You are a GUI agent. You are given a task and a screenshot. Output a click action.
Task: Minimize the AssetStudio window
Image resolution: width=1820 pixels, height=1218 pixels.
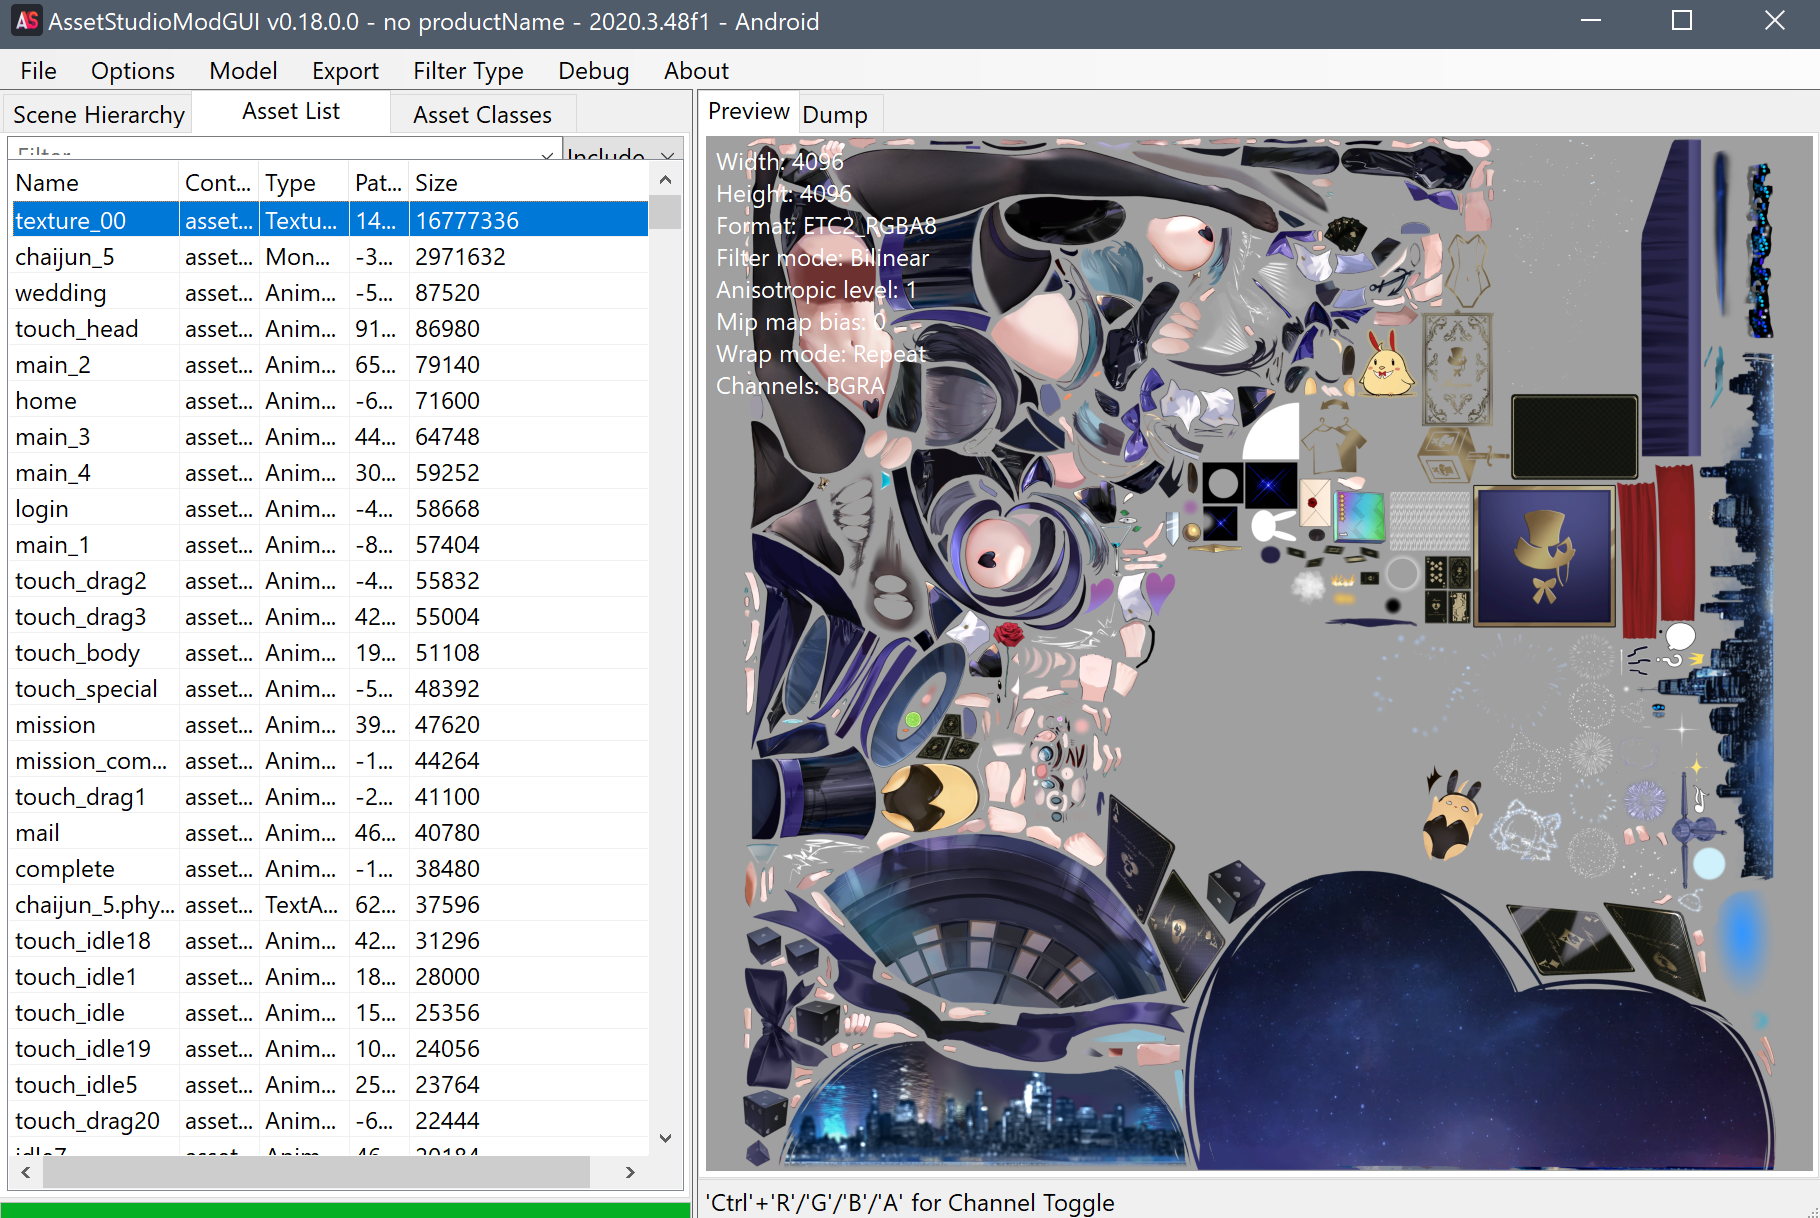coord(1591,21)
